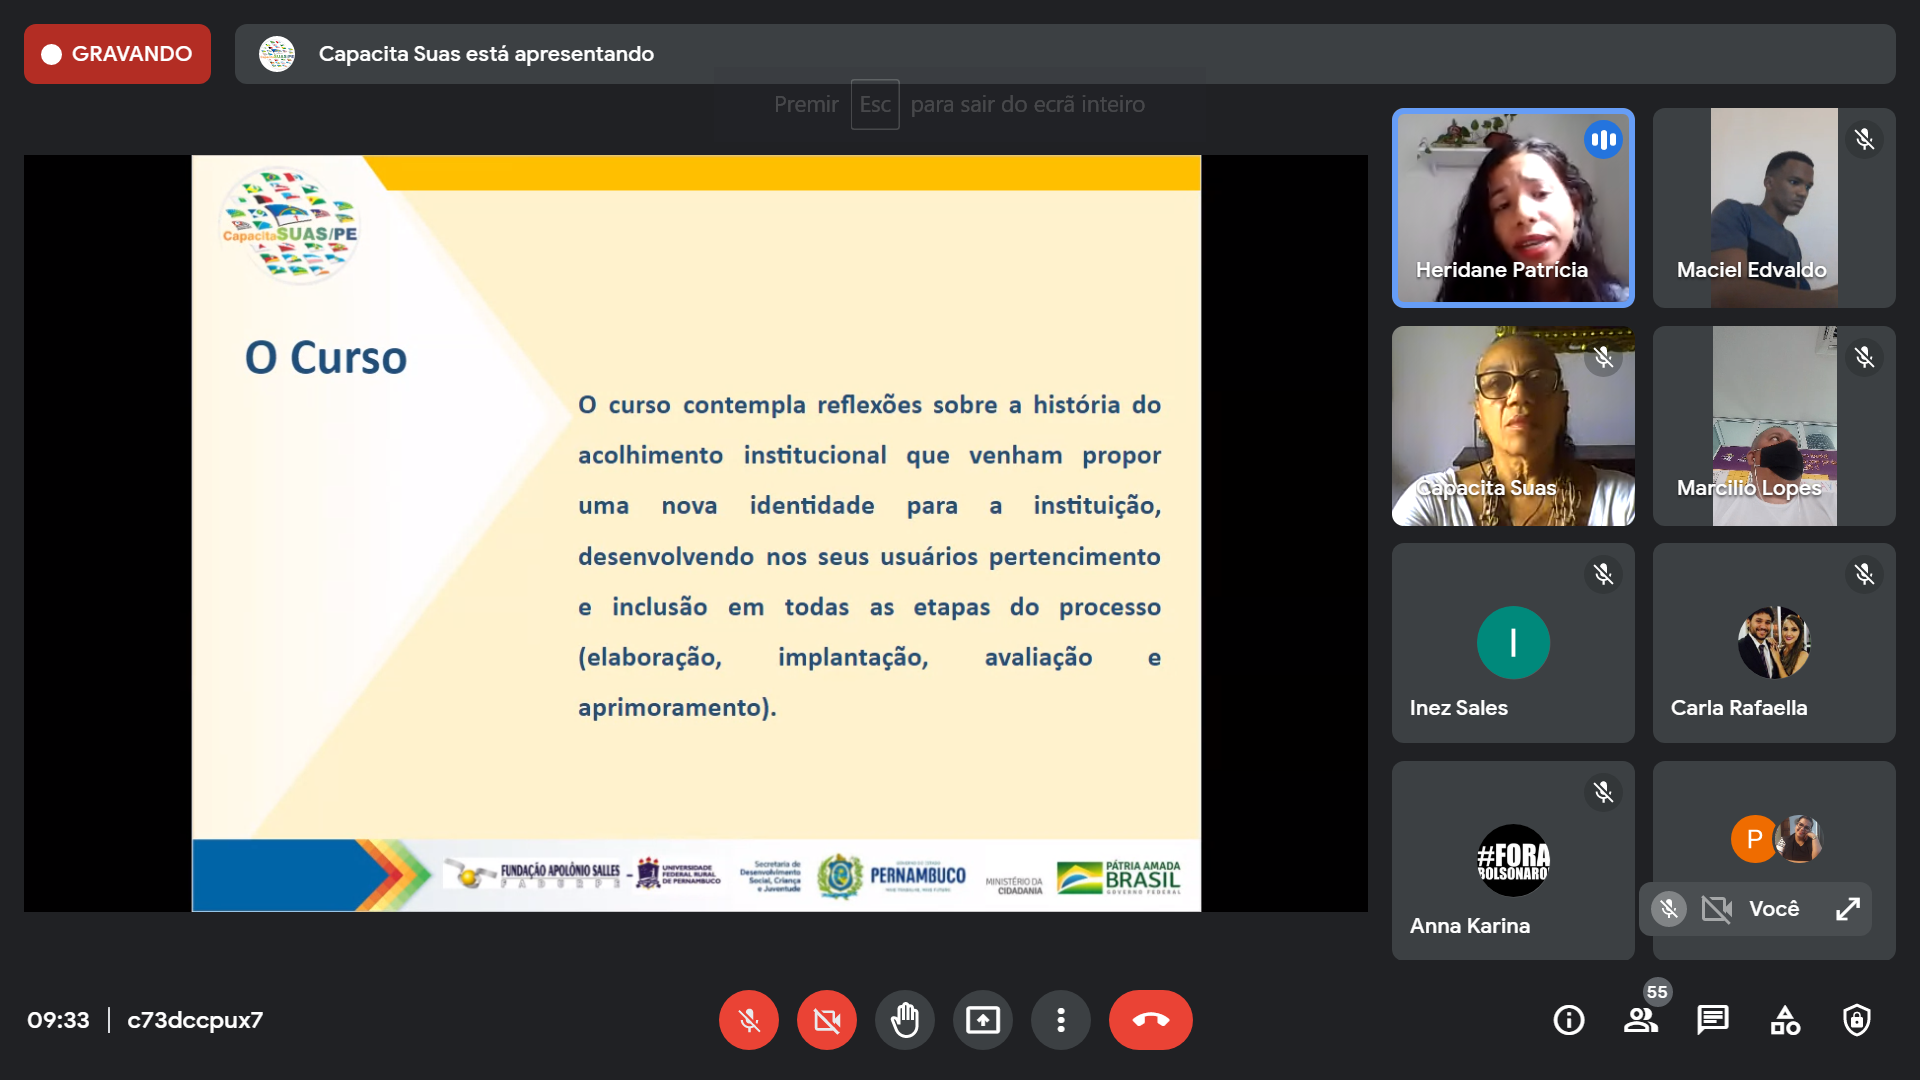Image resolution: width=1920 pixels, height=1080 pixels.
Task: Open host controls shield icon
Action: (x=1856, y=1020)
